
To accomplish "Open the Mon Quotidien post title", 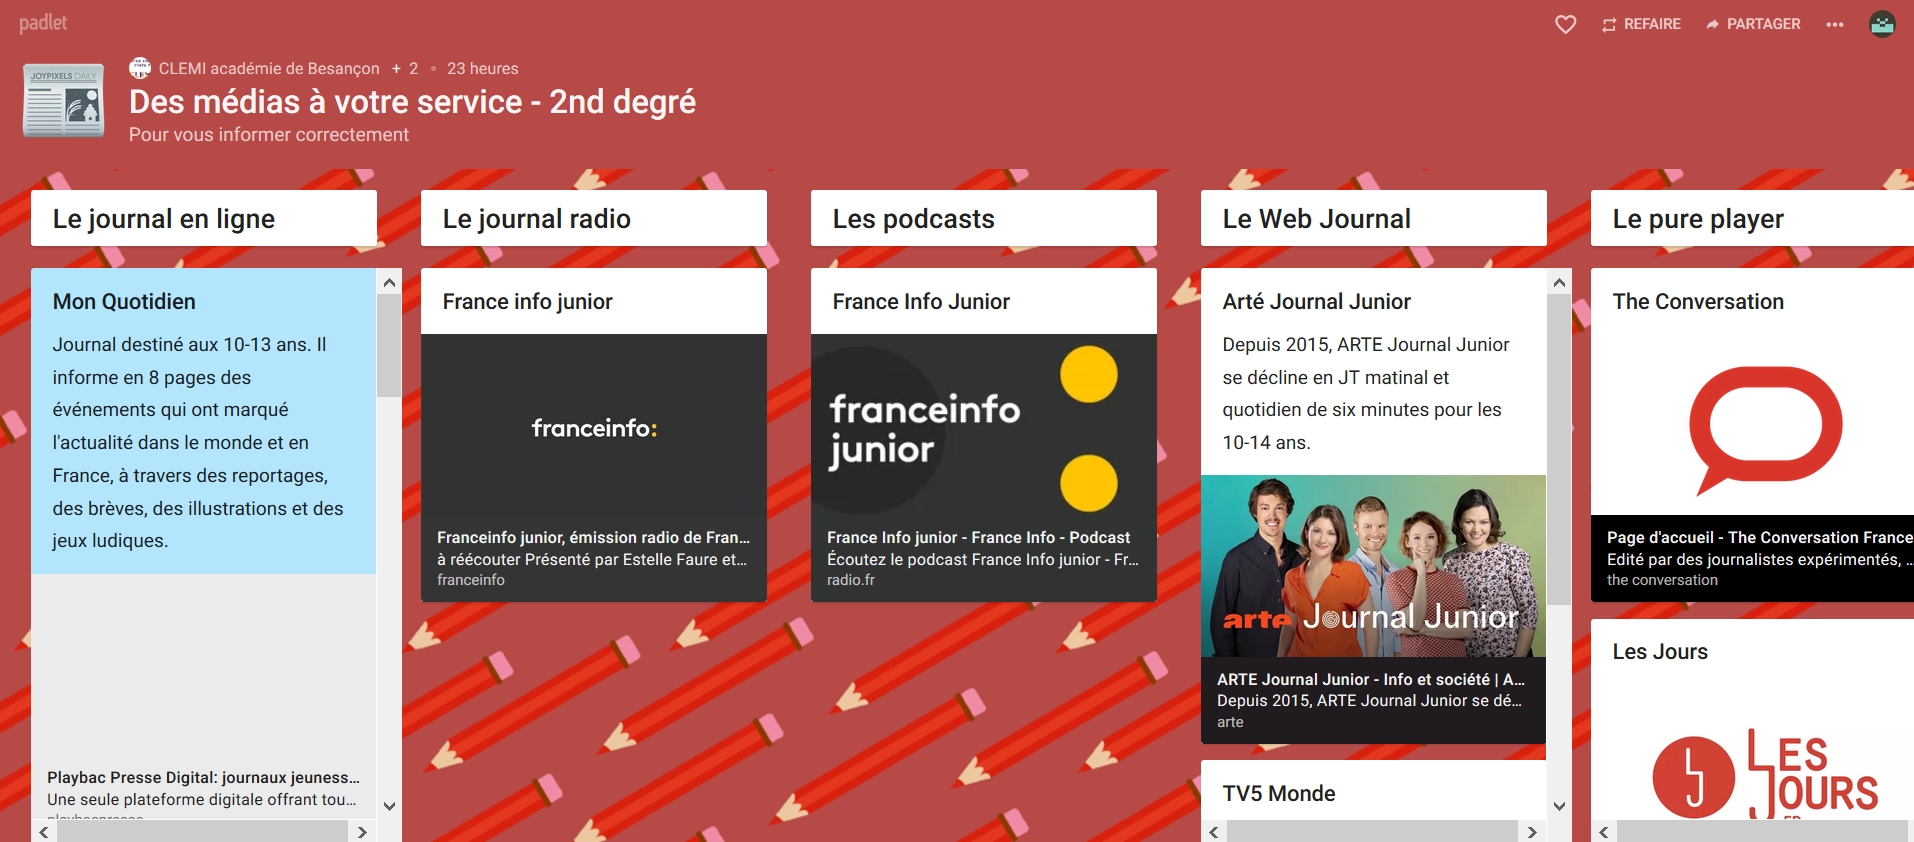I will click(x=124, y=301).
